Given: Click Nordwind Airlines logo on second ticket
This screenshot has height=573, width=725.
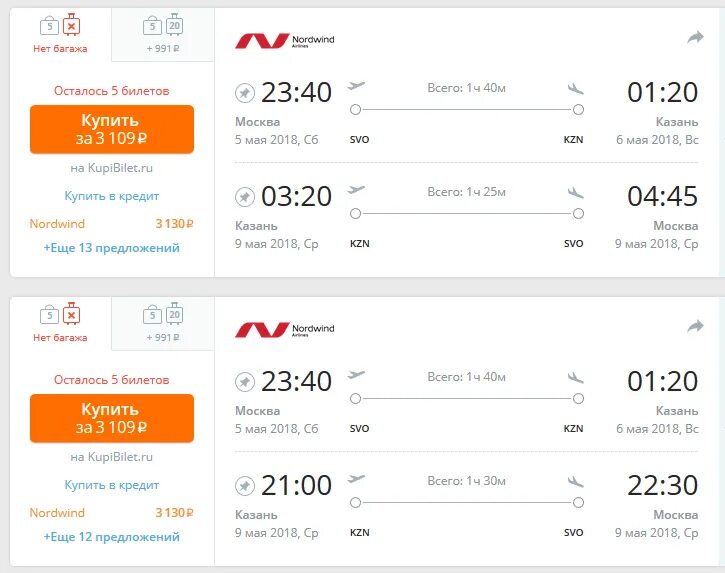Looking at the screenshot, I should click(285, 330).
